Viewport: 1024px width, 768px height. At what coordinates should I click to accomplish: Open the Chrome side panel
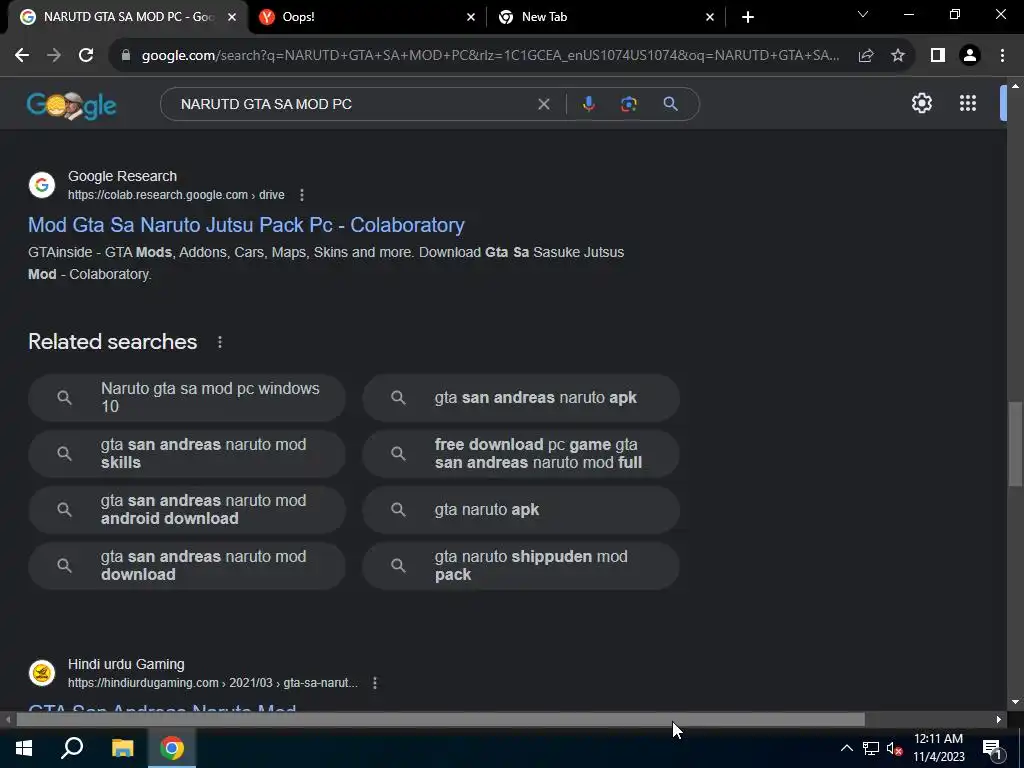938,56
